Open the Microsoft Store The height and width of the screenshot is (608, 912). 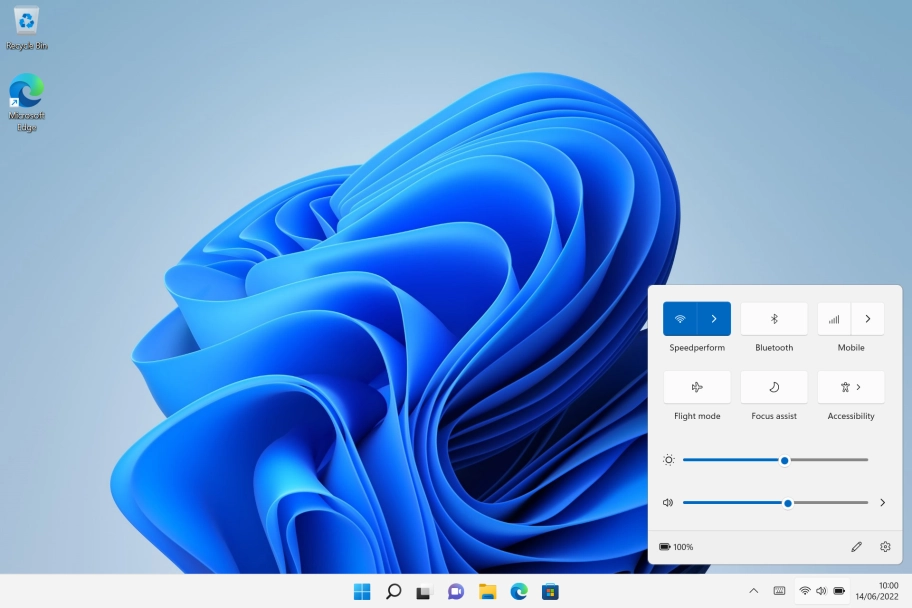pos(548,591)
